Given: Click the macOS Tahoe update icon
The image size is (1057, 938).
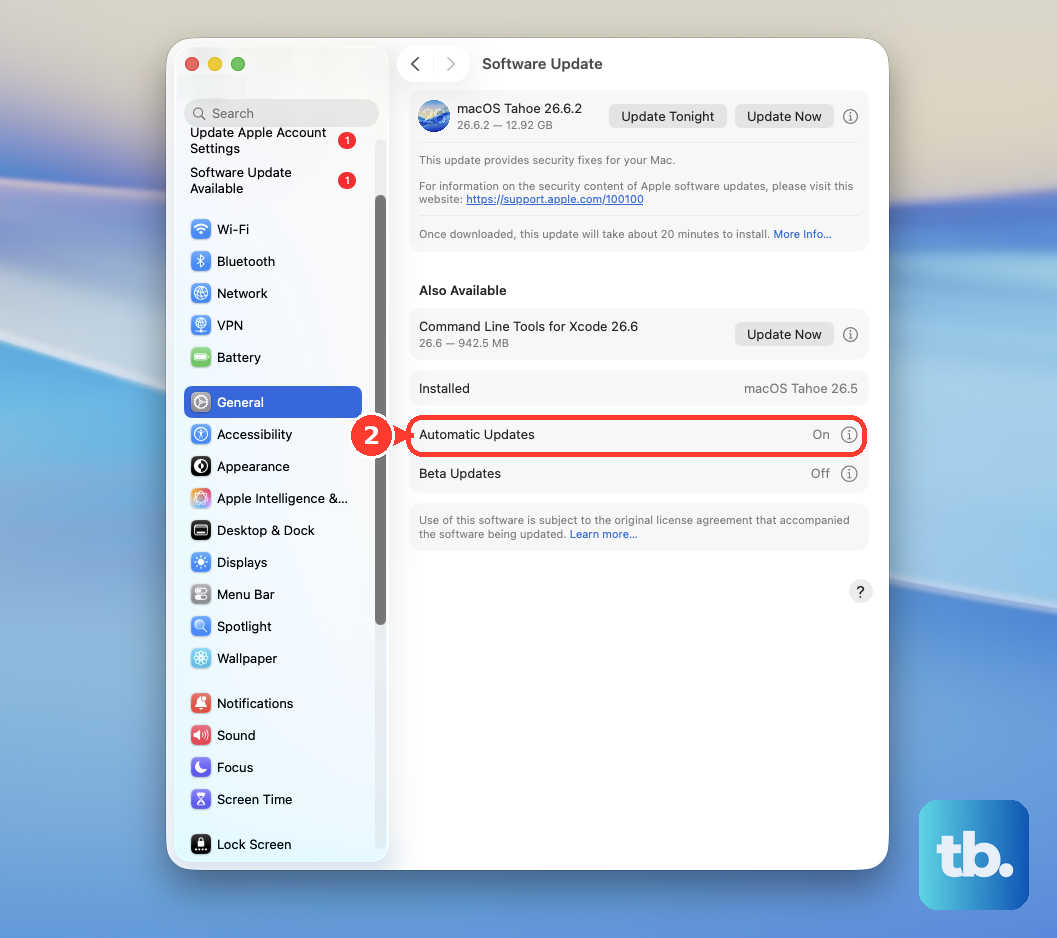Looking at the screenshot, I should (434, 116).
